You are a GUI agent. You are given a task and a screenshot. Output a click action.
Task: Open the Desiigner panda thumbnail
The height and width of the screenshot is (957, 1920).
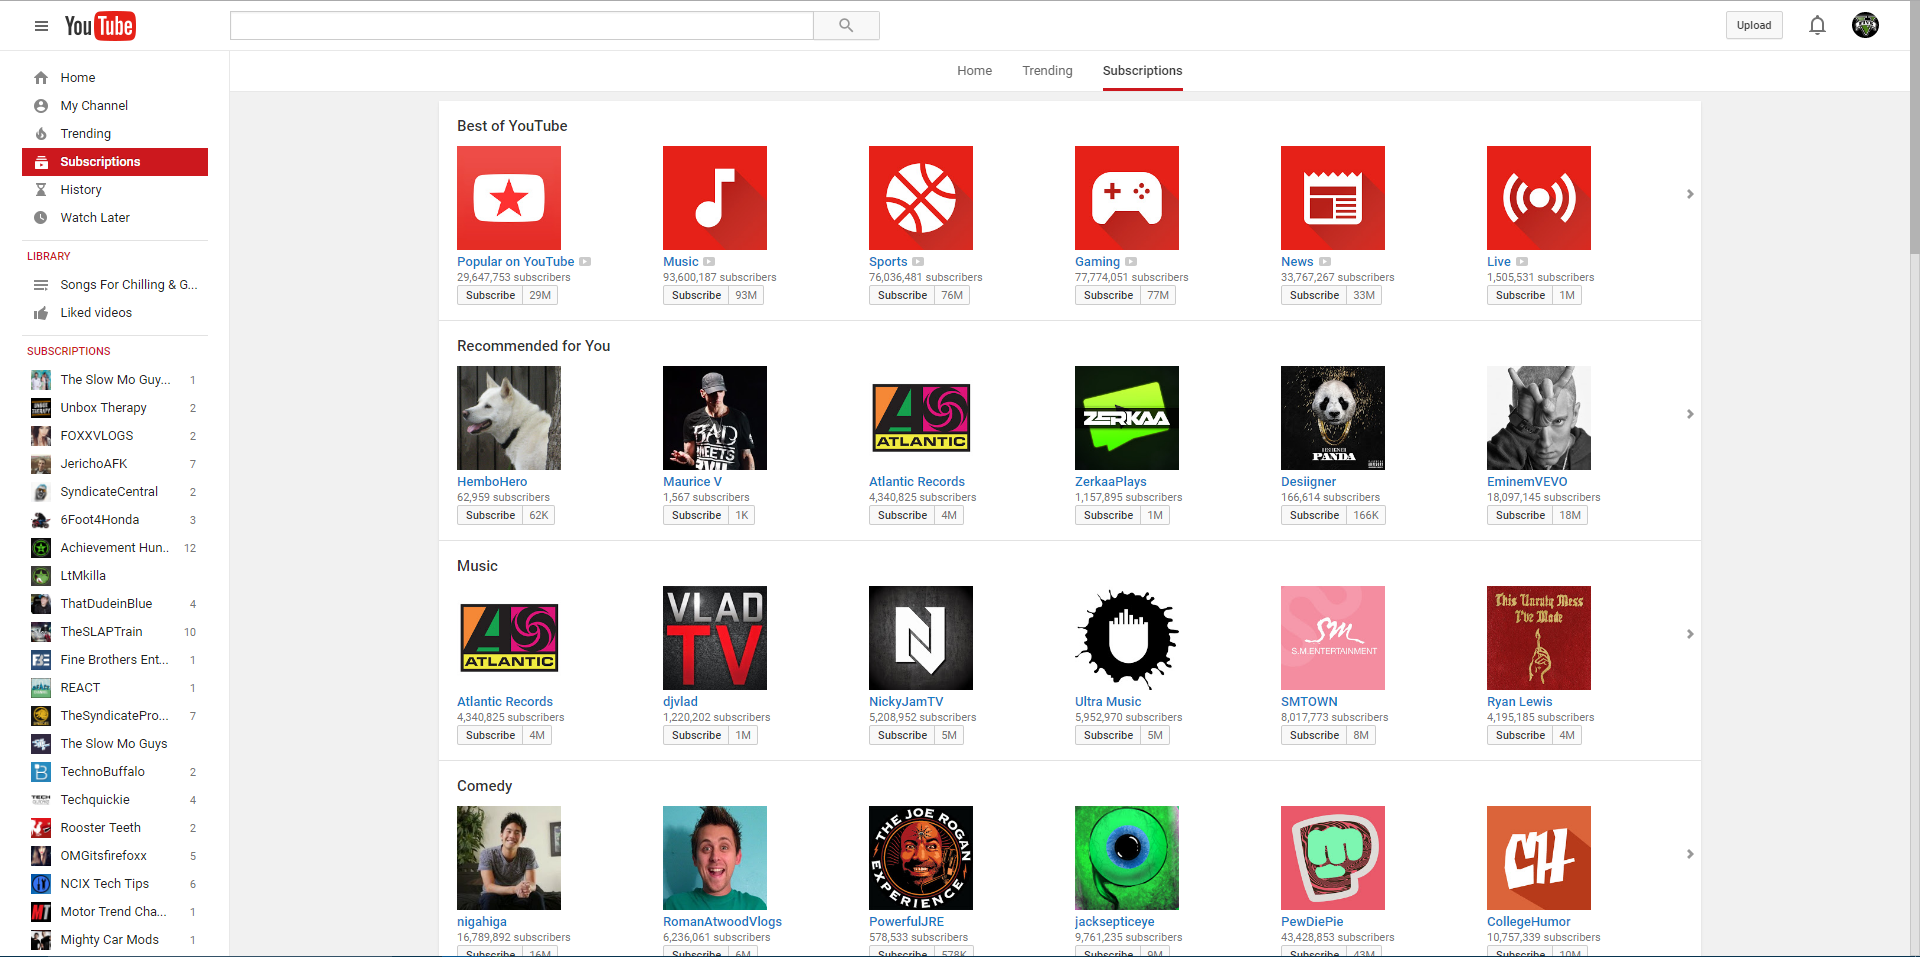click(x=1333, y=418)
